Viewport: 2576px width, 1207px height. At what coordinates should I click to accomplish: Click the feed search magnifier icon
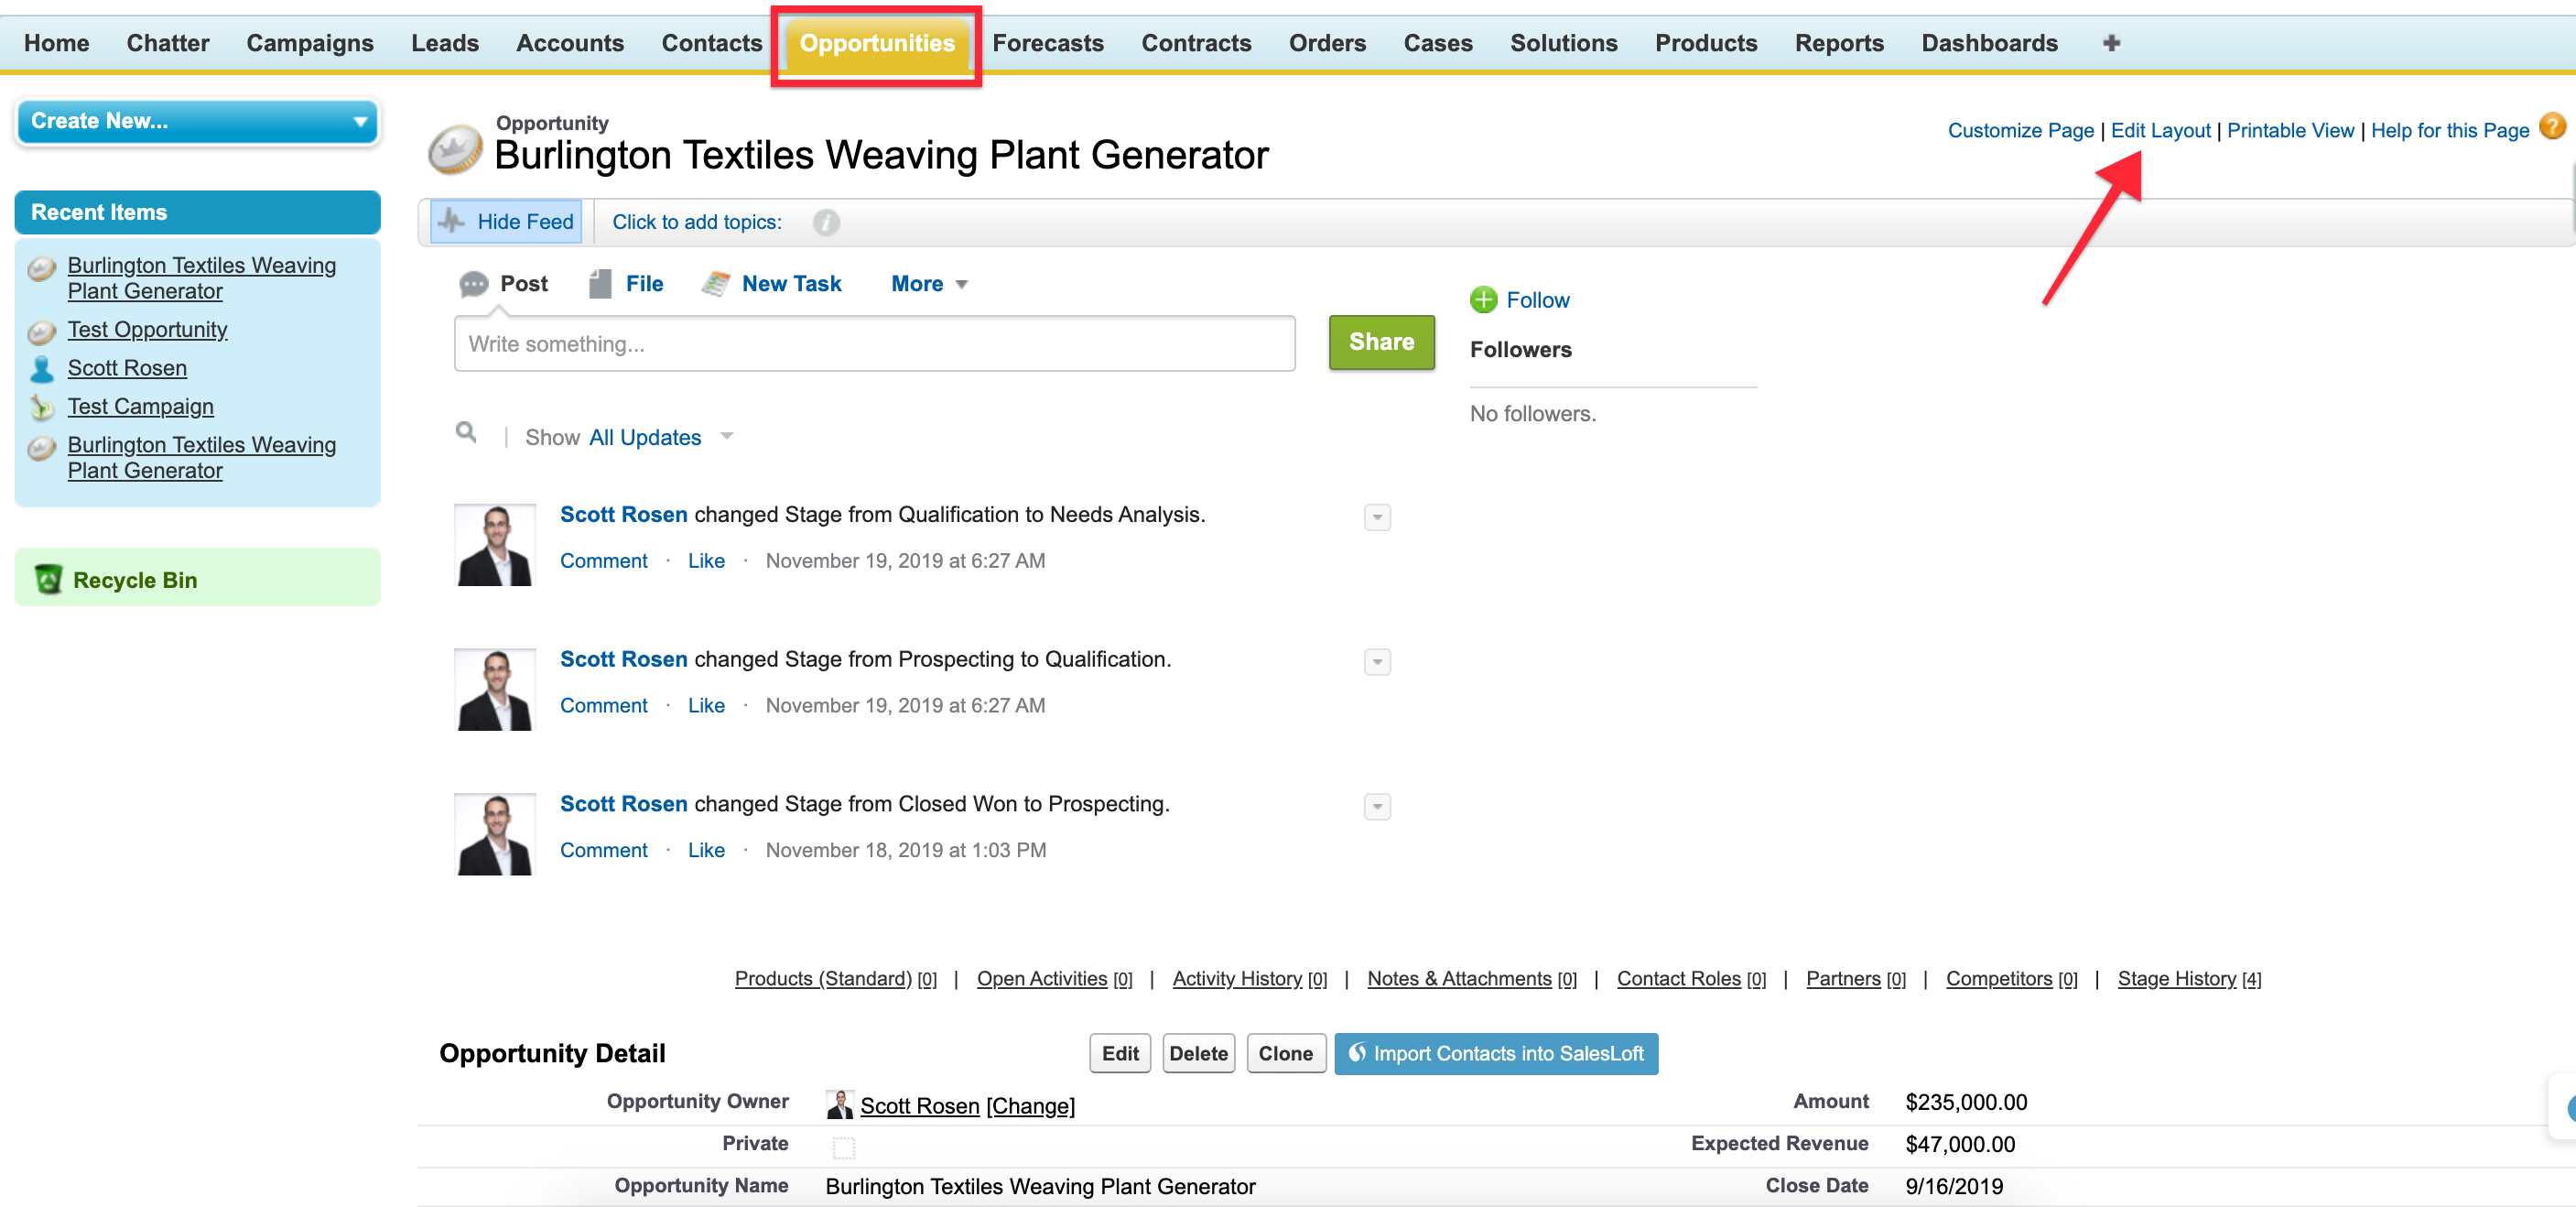pyautogui.click(x=466, y=432)
